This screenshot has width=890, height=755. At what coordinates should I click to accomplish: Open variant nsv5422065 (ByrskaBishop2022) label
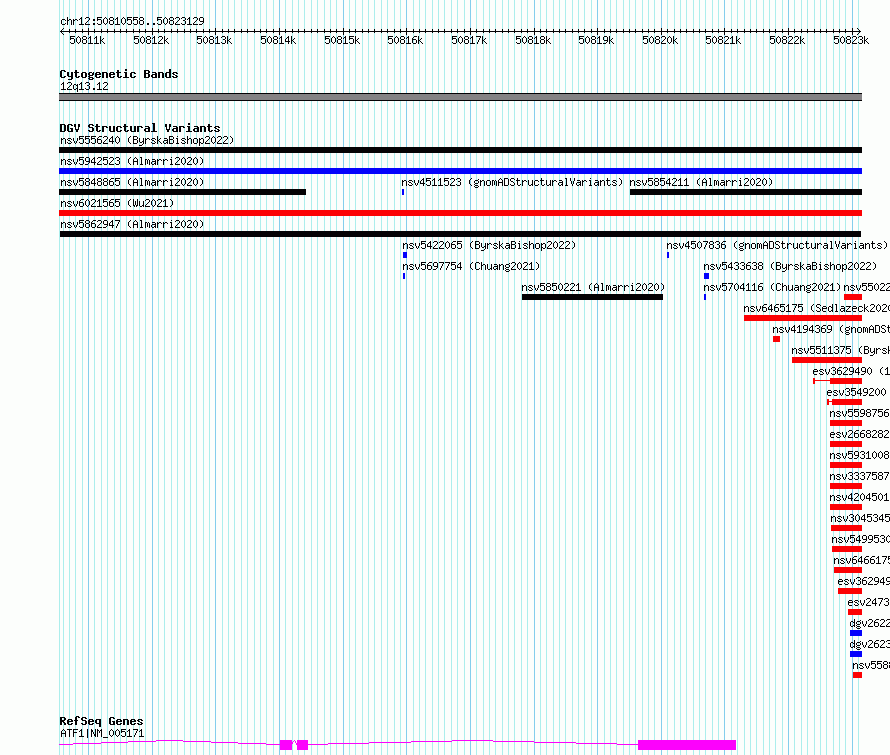[489, 245]
